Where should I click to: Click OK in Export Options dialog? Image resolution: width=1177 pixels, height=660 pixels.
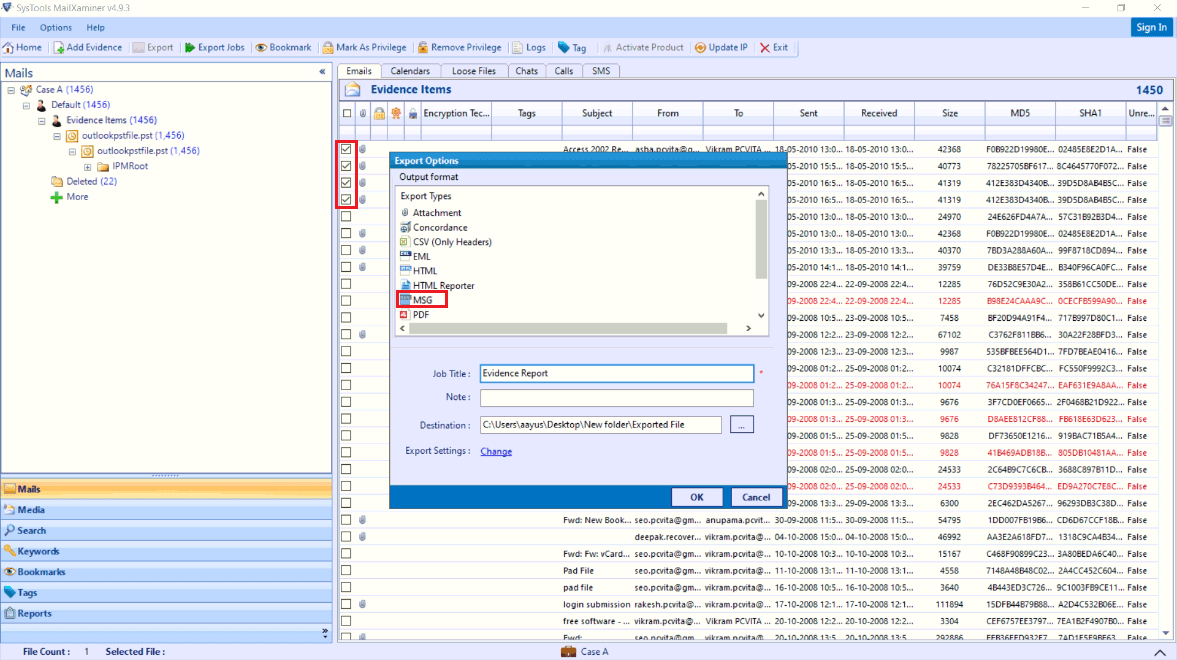[x=697, y=497]
